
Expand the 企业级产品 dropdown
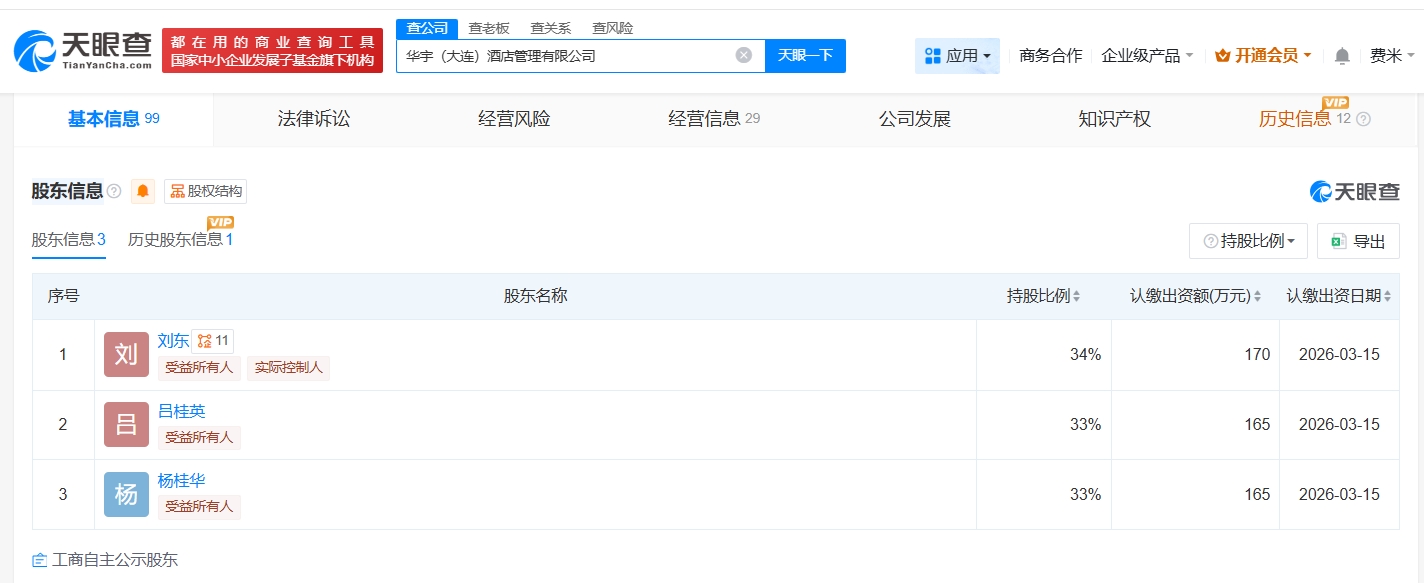[x=1147, y=56]
